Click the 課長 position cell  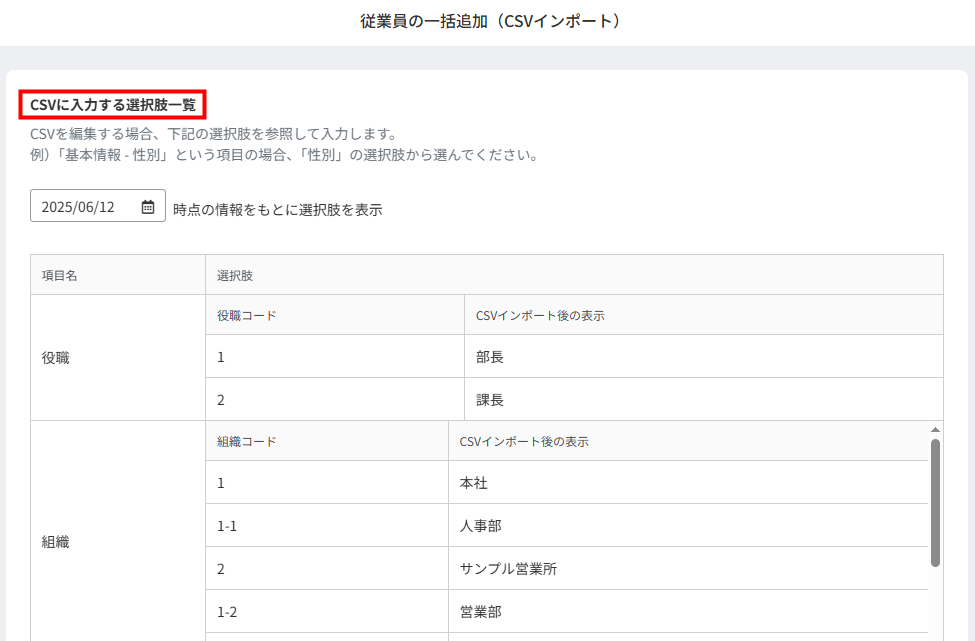pos(704,399)
